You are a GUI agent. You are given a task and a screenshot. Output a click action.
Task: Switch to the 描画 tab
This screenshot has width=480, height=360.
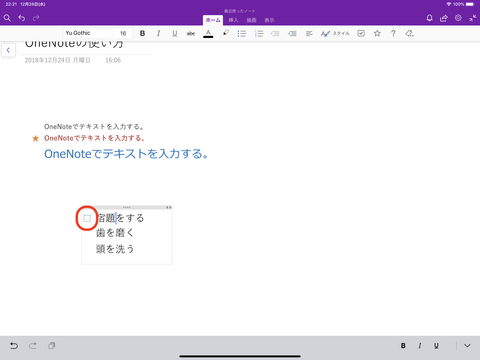[251, 20]
